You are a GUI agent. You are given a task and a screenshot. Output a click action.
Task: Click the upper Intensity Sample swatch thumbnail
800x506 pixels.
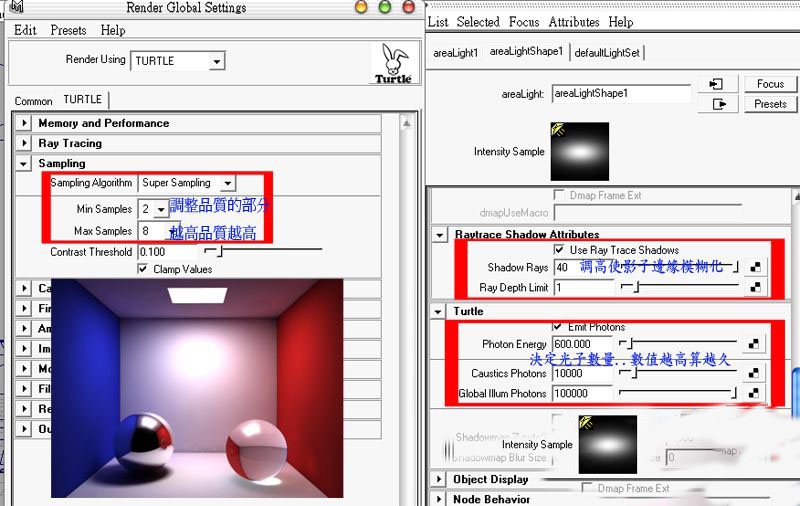point(580,151)
